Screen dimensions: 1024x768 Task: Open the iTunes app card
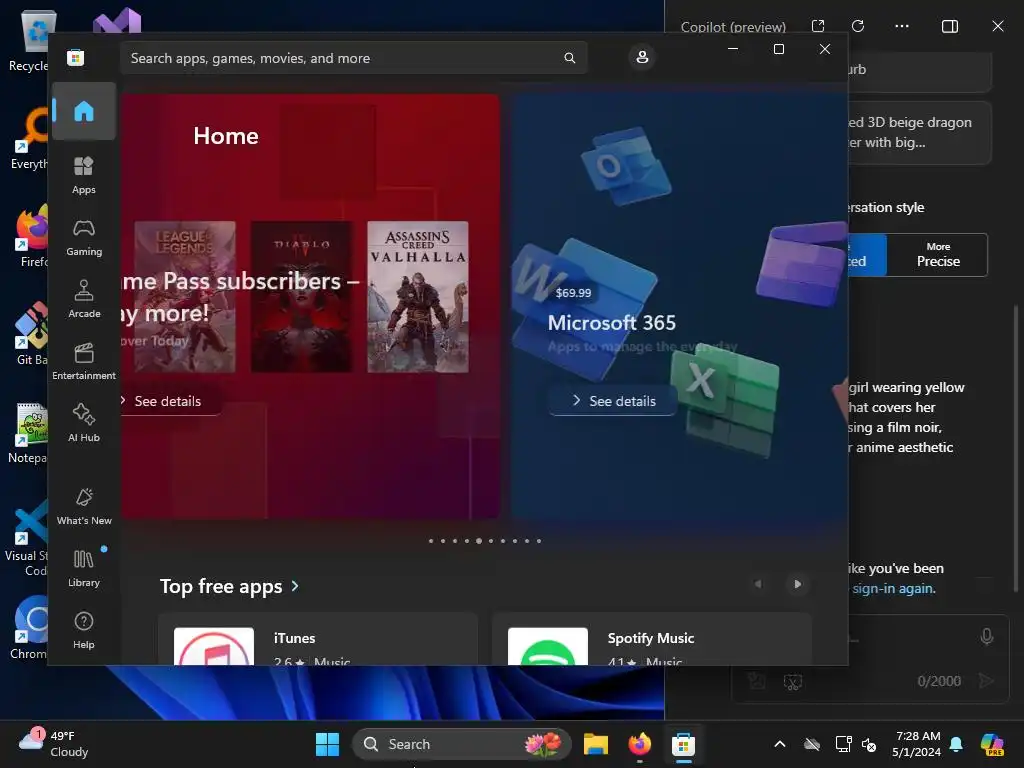coord(318,639)
